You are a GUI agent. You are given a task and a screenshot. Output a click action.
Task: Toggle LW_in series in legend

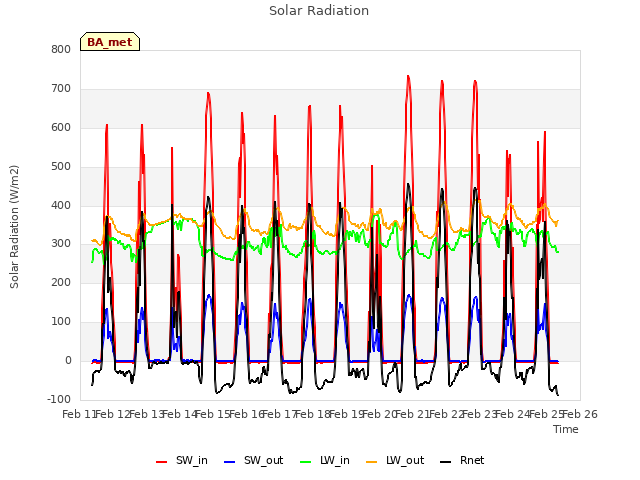(325, 460)
